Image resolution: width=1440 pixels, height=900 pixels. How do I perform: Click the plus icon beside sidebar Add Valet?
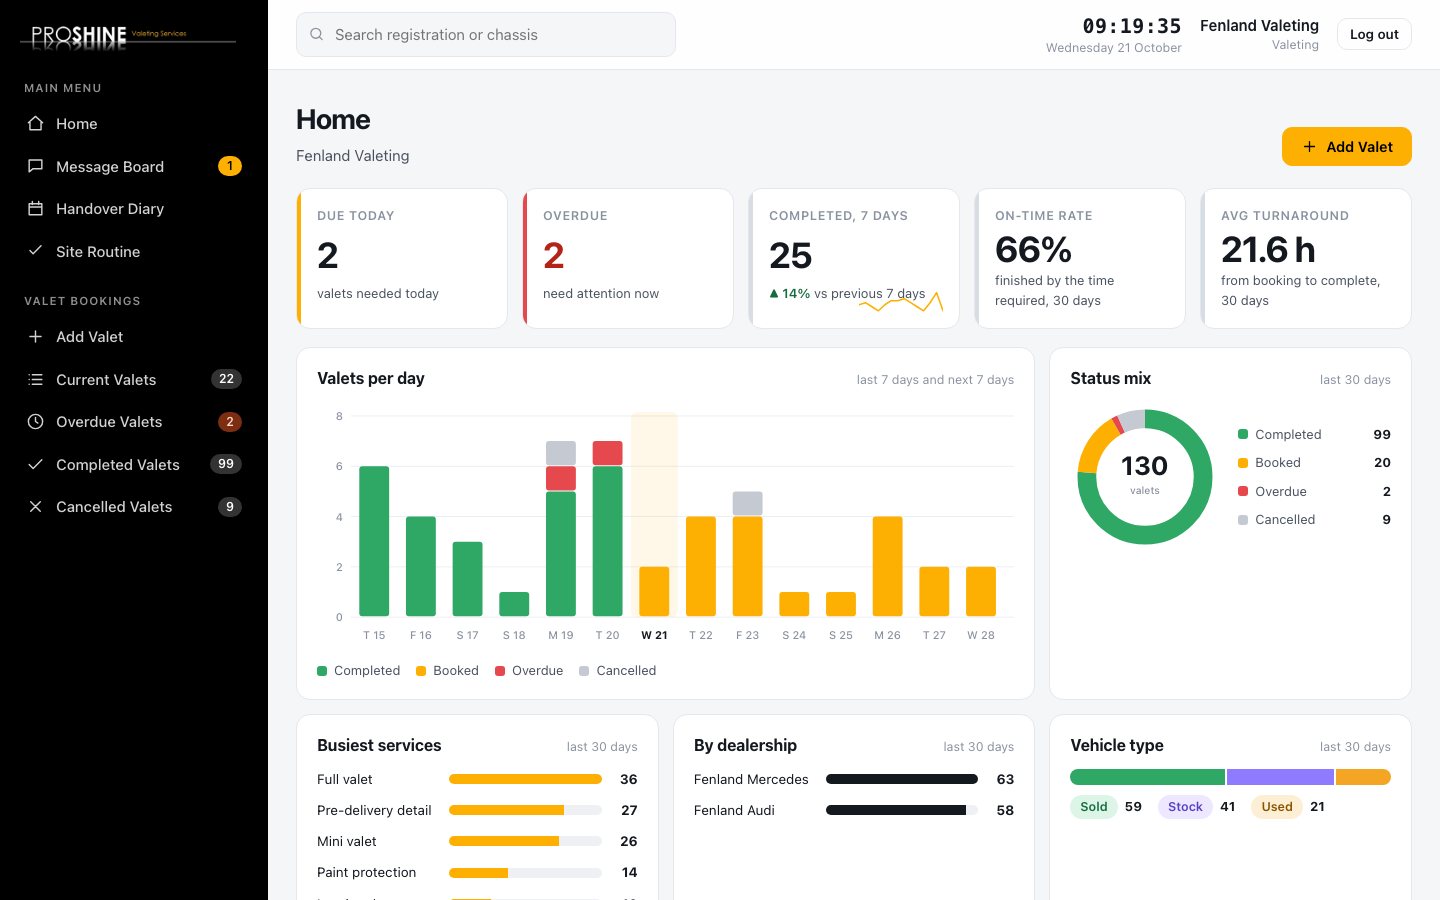[35, 337]
